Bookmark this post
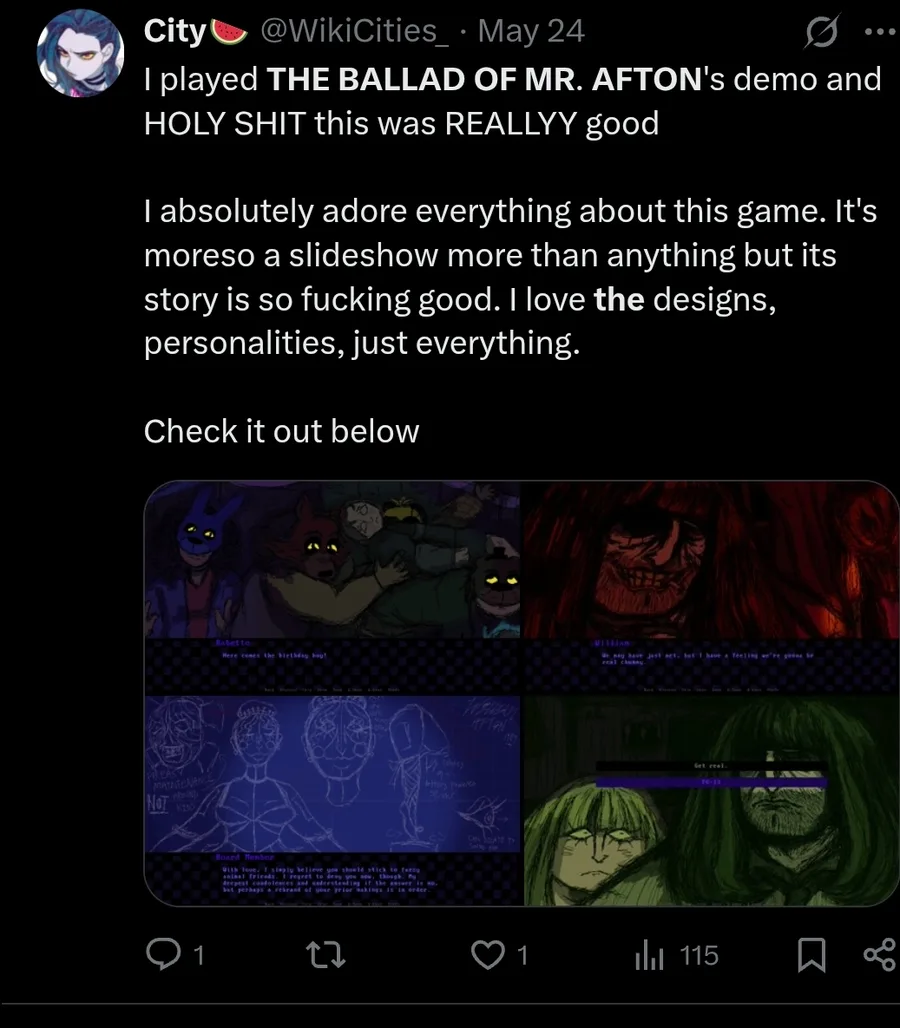Viewport: 900px width, 1028px height. (810, 956)
